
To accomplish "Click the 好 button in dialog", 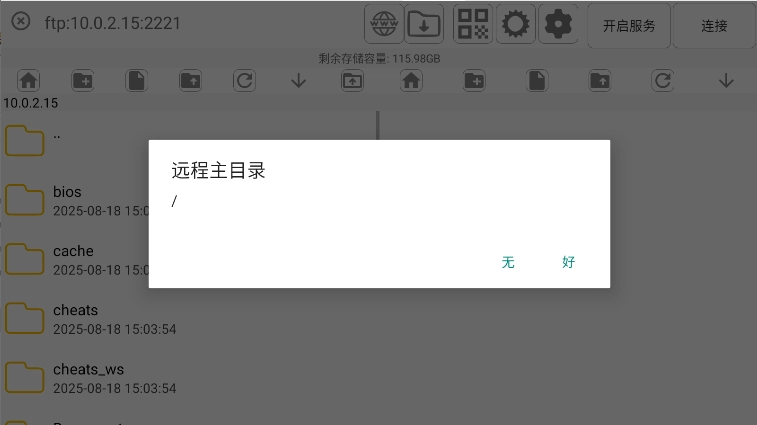I will pos(568,262).
